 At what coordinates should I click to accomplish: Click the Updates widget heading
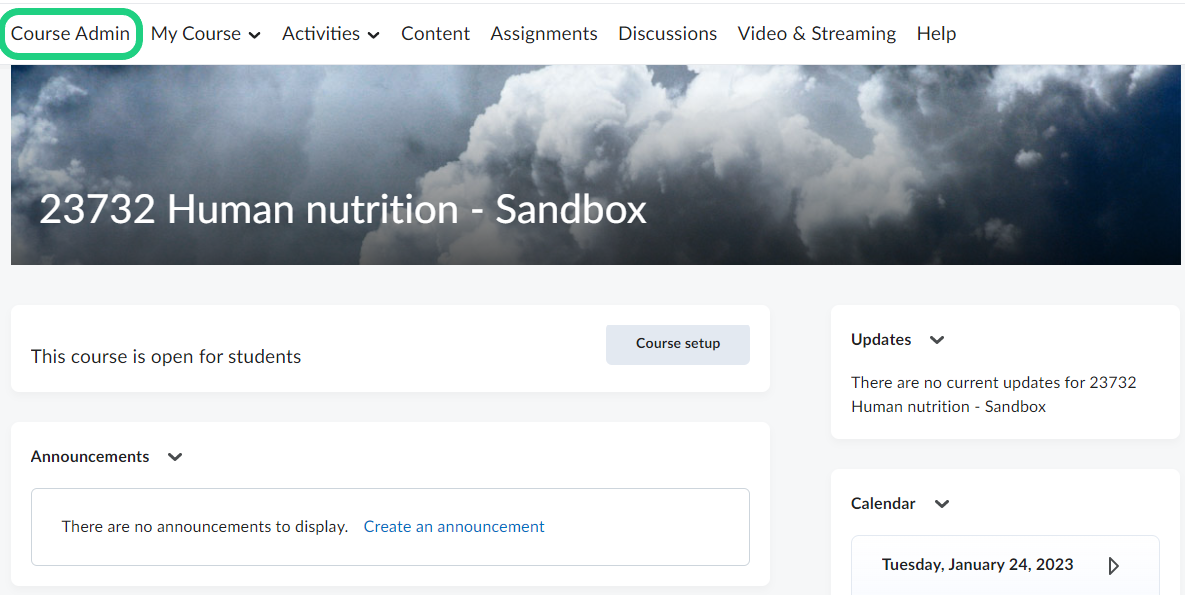coord(881,340)
